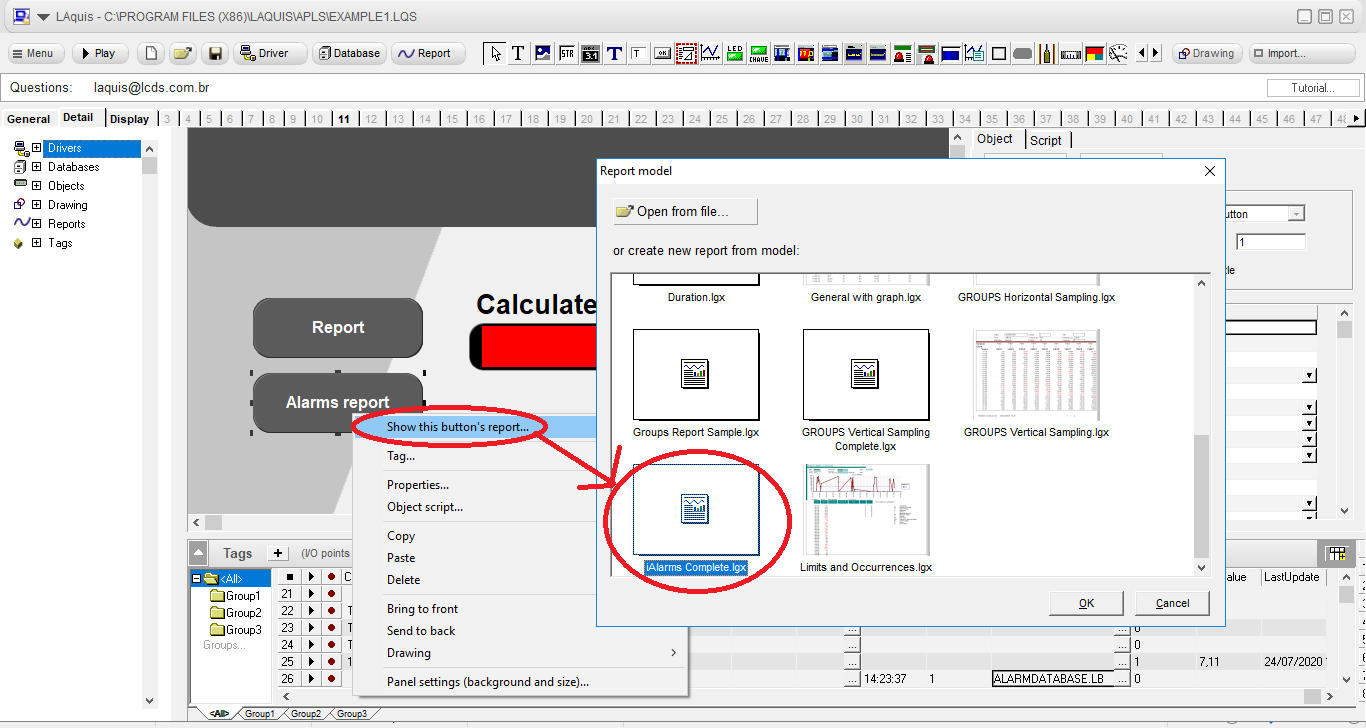Select the red-yellow-green color block tool
Screen dimensions: 1366x728
(1094, 53)
